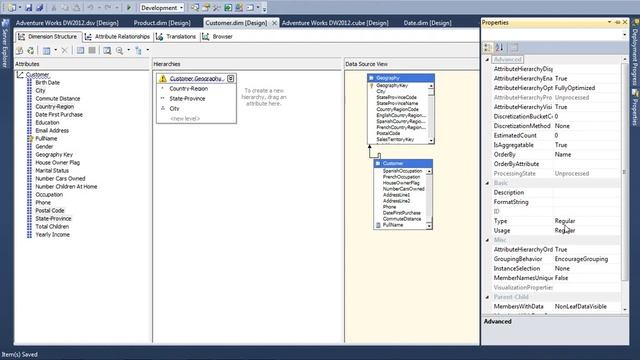Collapse the Misc properties category
Screen dimensions: 640x360
click(x=487, y=240)
